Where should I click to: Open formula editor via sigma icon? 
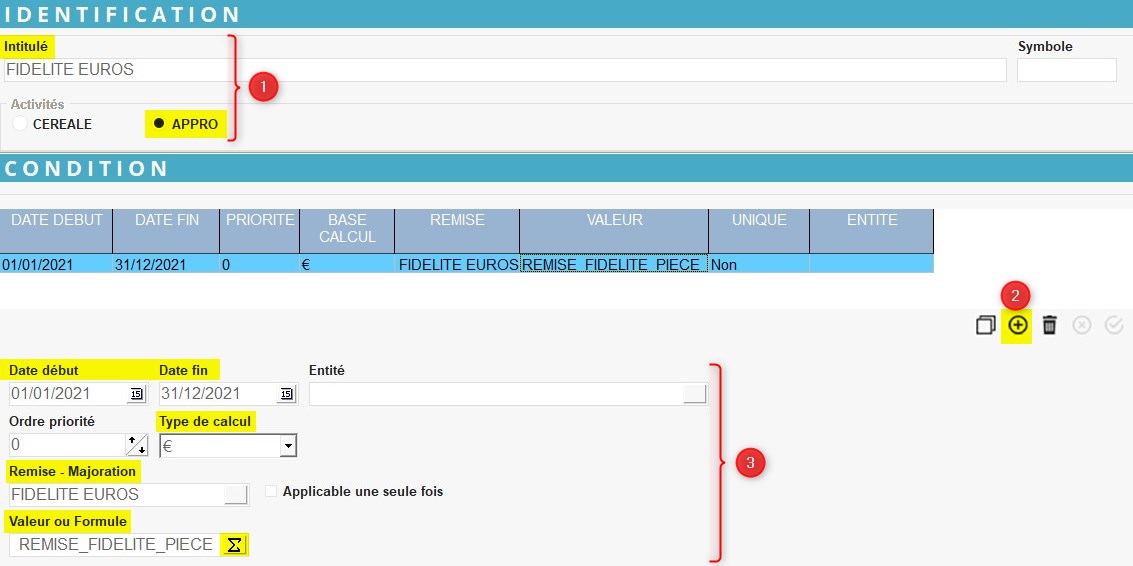(234, 545)
